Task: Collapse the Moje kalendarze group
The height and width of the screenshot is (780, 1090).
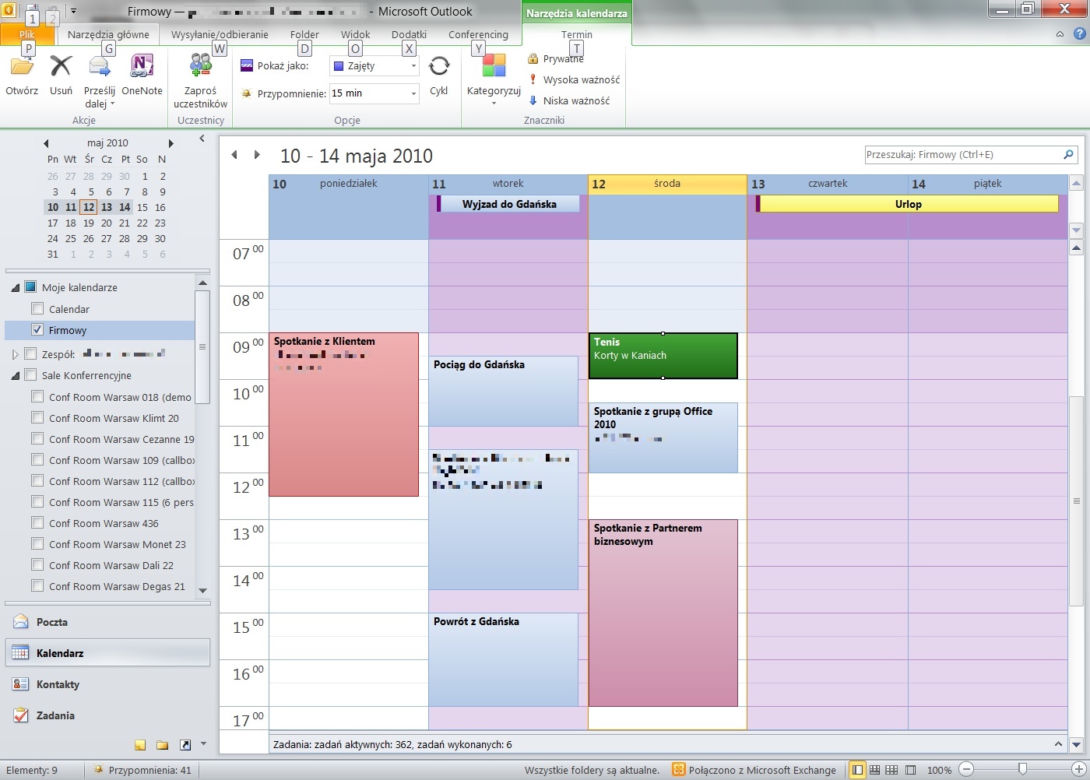Action: [x=15, y=288]
